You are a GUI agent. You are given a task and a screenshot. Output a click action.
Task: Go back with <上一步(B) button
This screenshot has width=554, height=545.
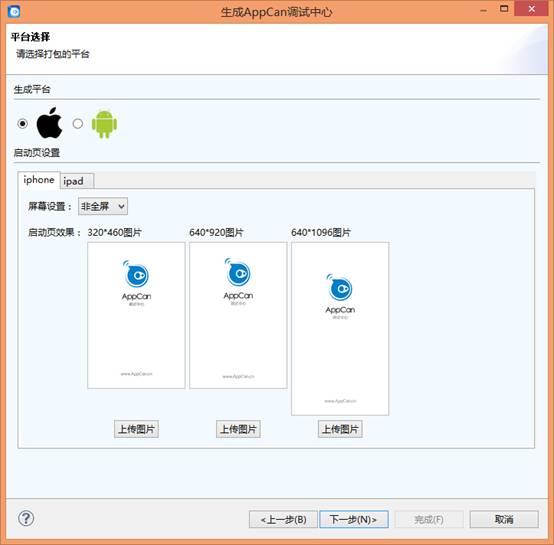coord(283,519)
